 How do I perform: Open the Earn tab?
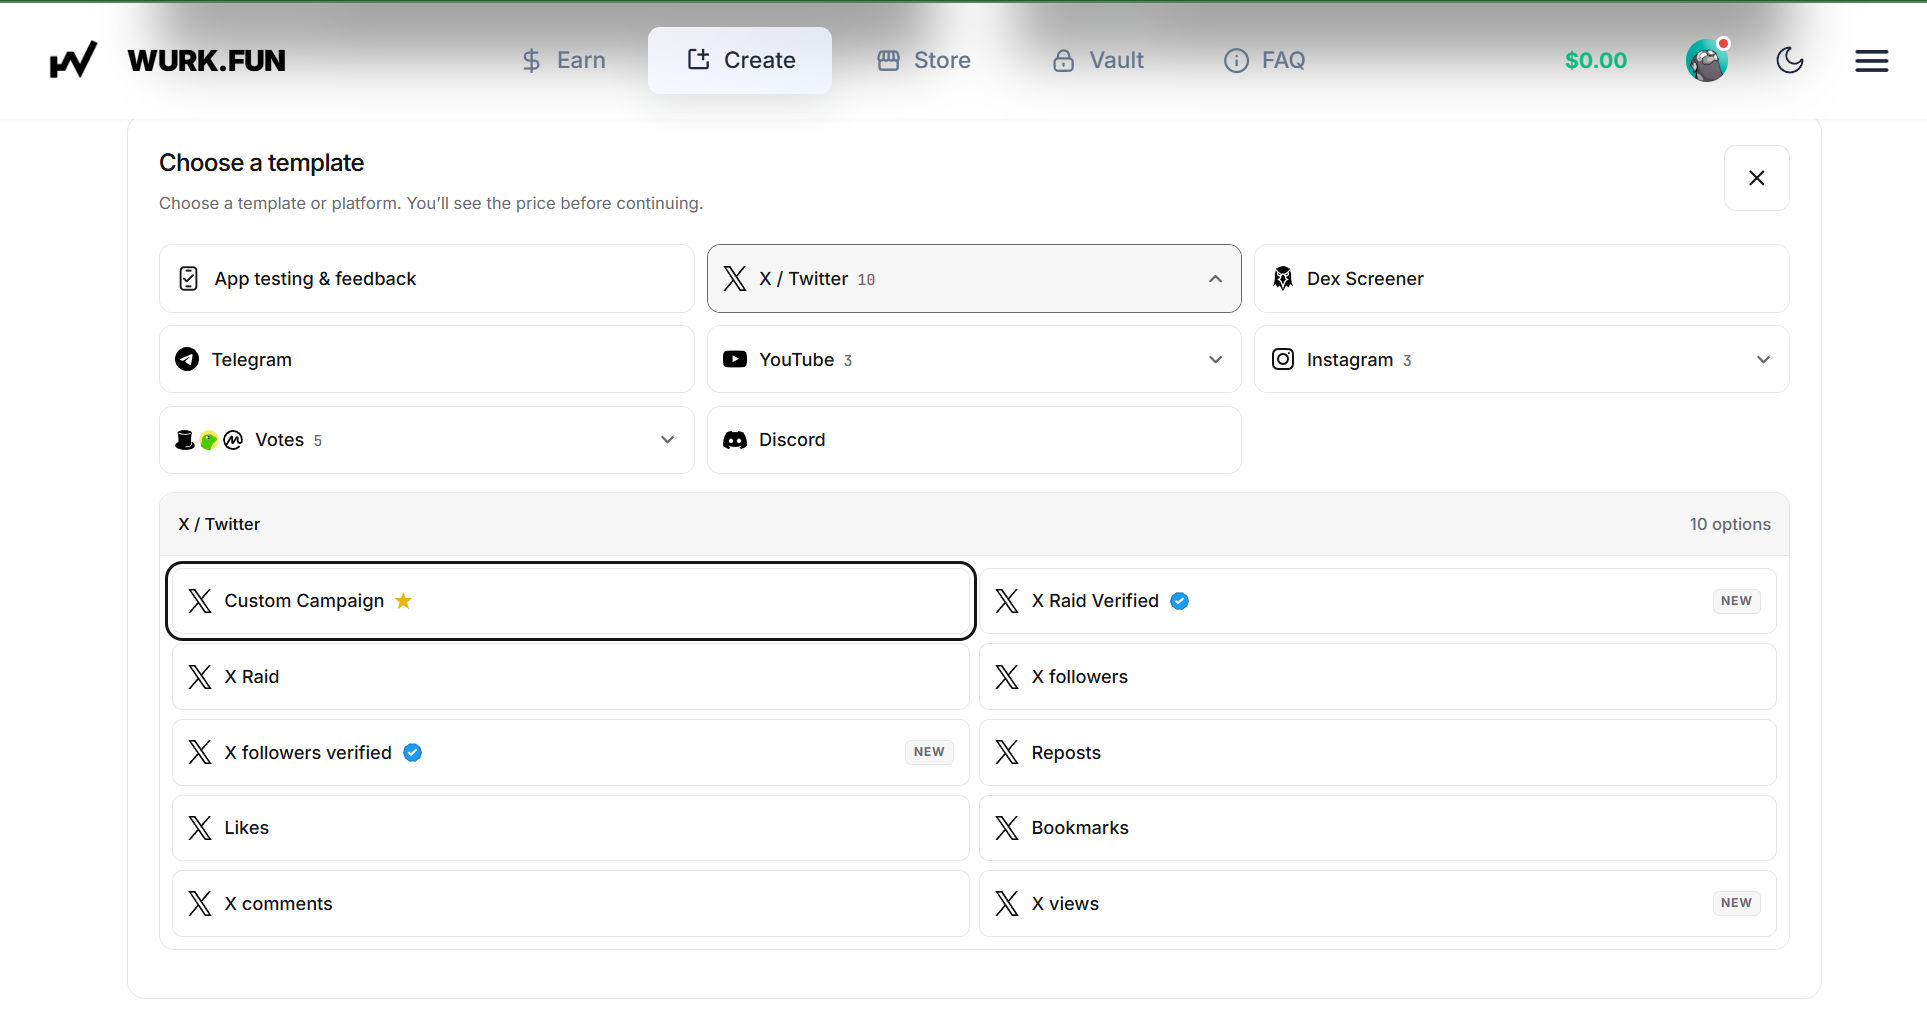pos(564,61)
